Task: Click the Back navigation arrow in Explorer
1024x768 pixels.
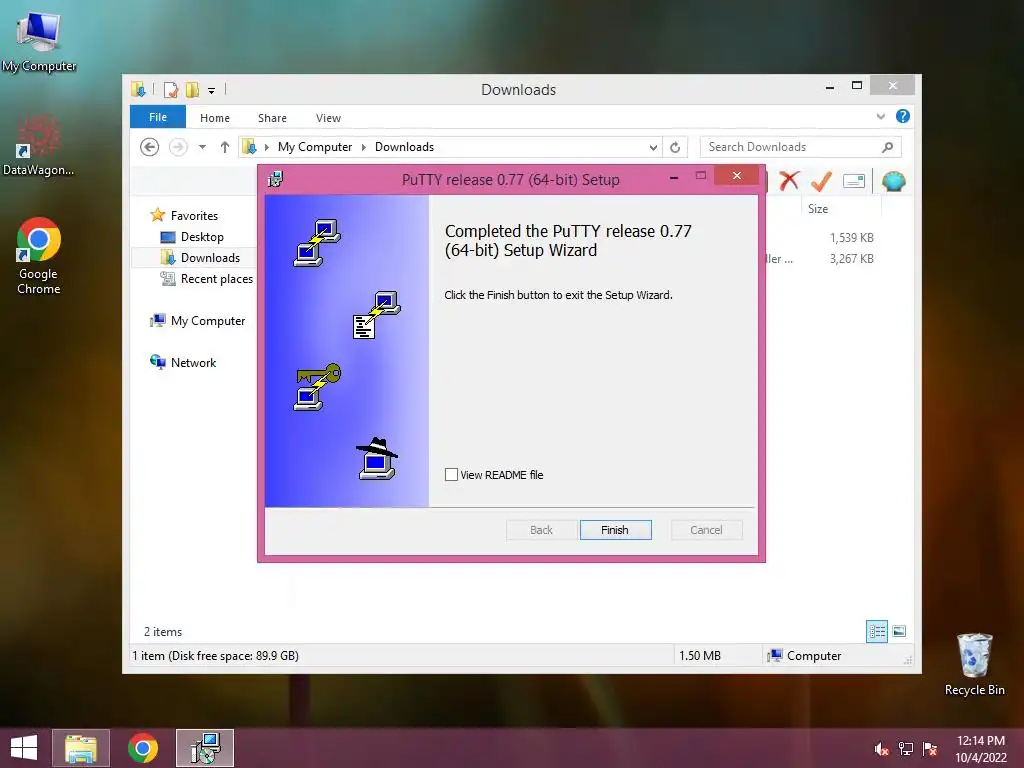Action: 150,147
